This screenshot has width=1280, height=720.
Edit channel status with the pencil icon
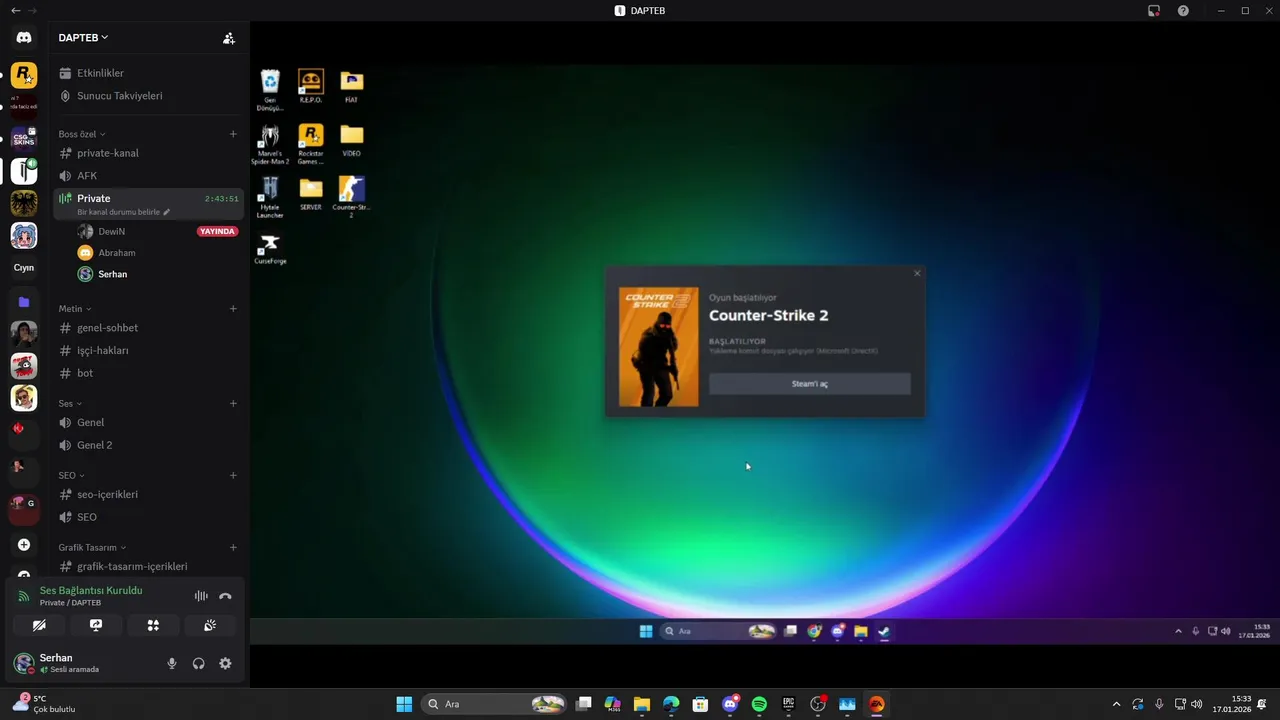(x=167, y=212)
